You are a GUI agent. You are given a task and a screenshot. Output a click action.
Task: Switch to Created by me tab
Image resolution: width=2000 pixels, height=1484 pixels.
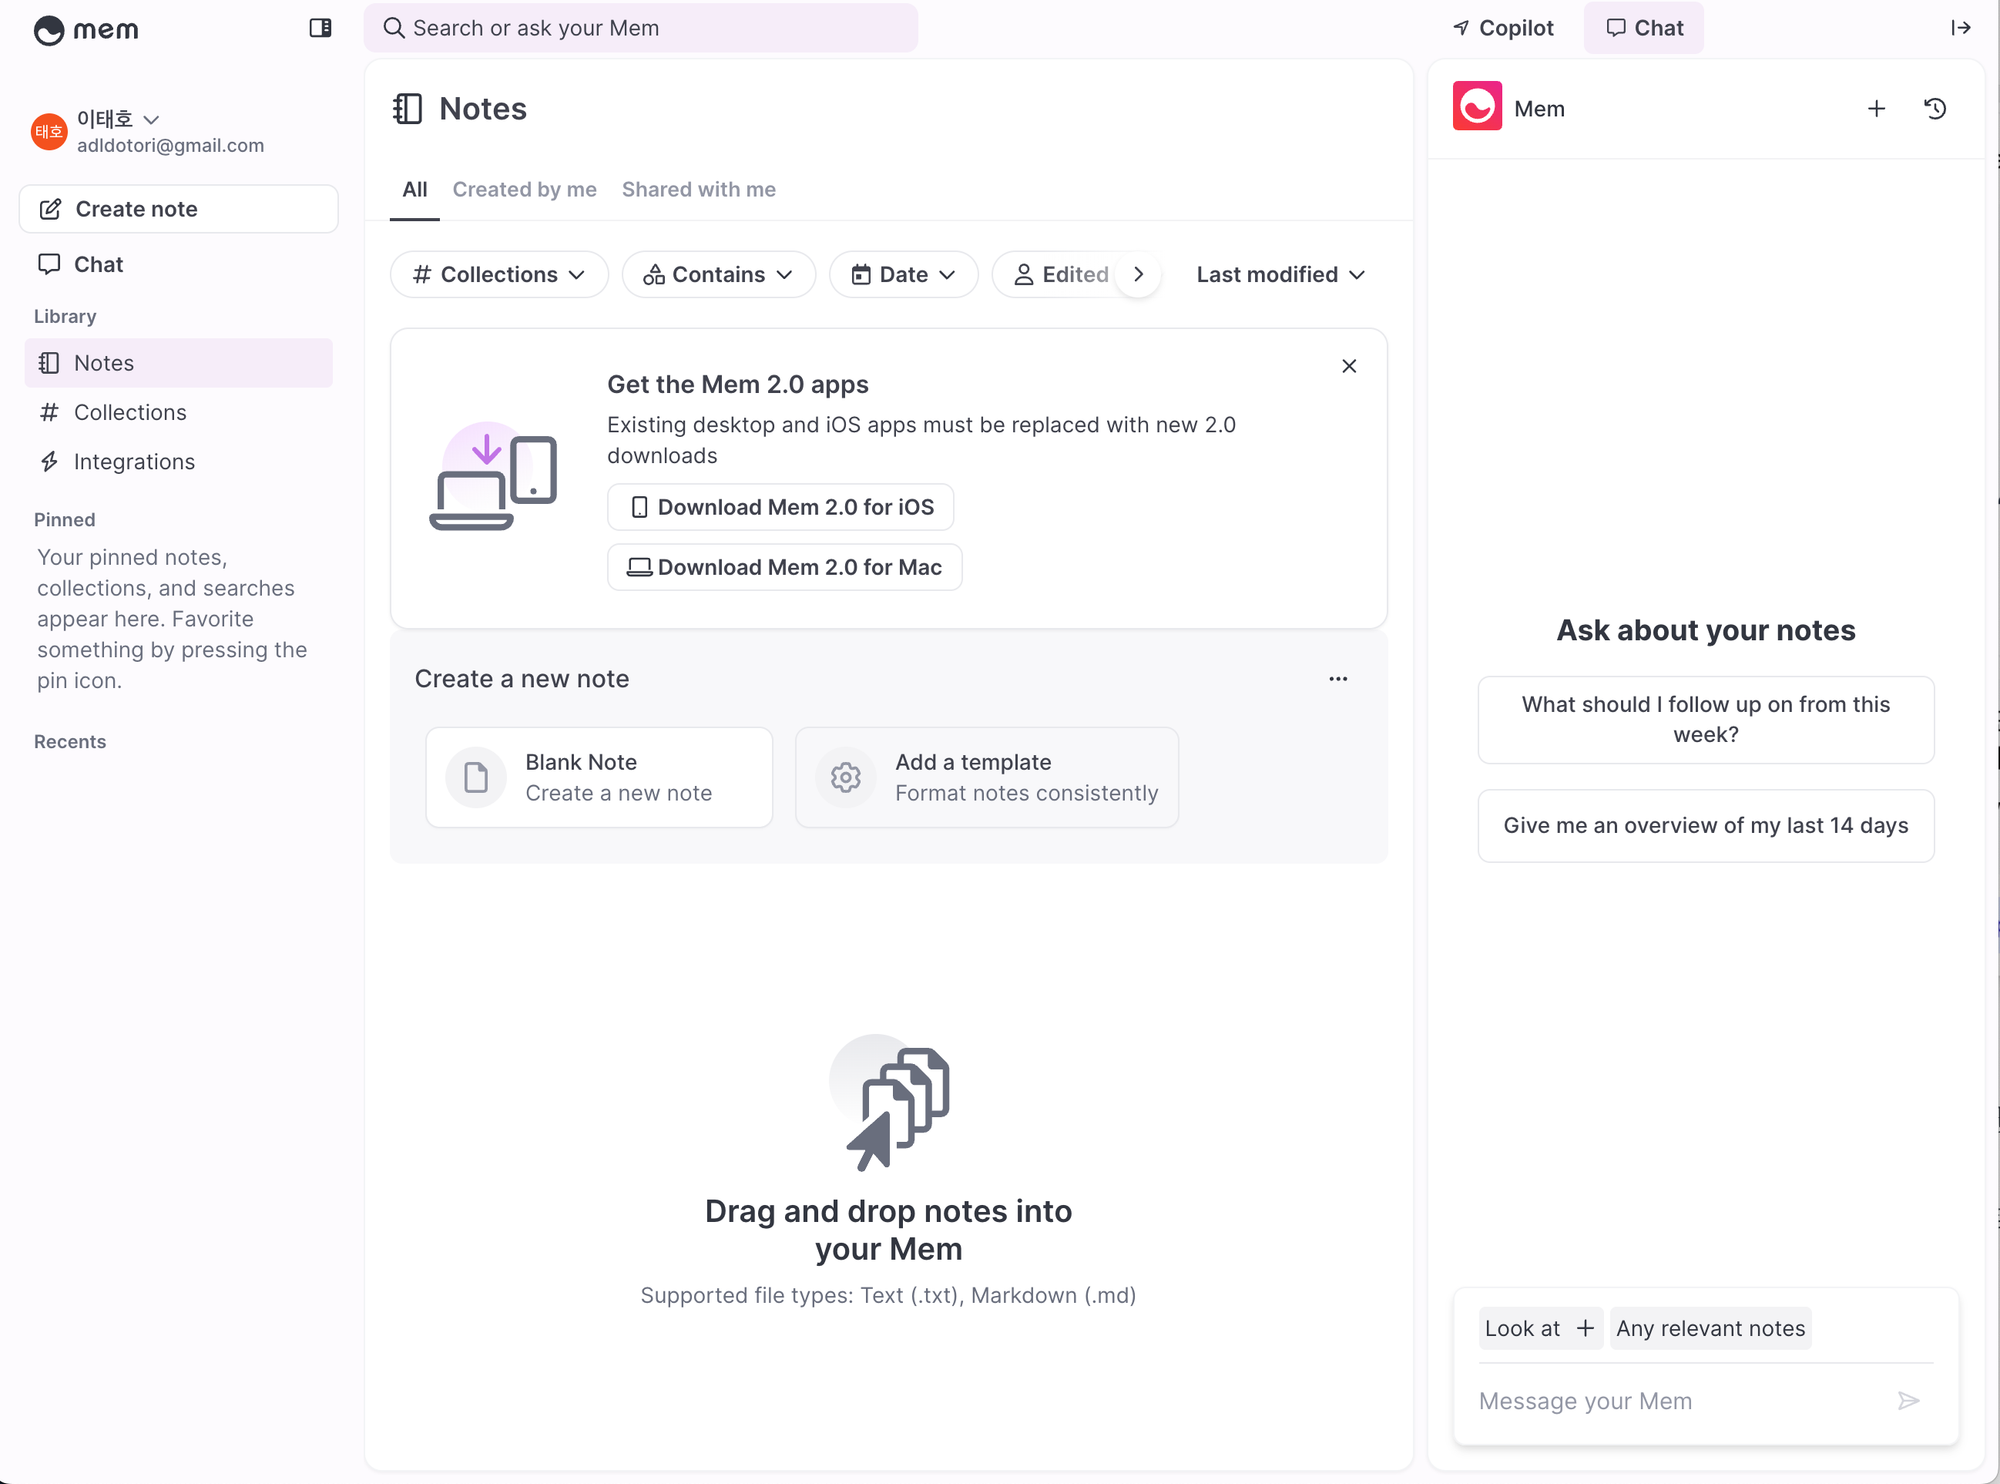click(525, 190)
